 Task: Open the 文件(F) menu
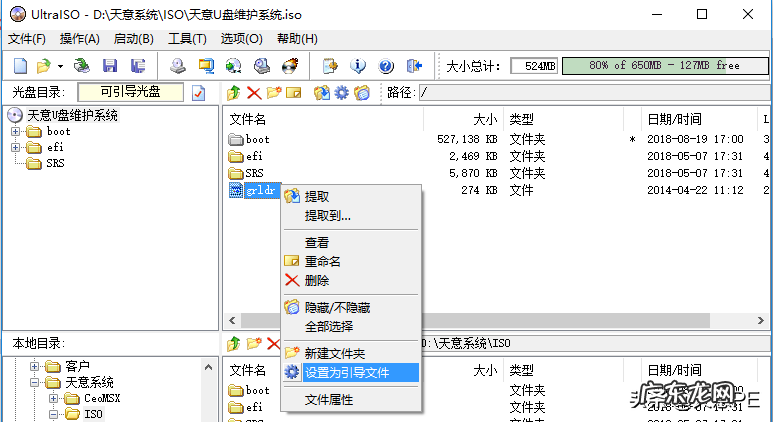point(27,39)
